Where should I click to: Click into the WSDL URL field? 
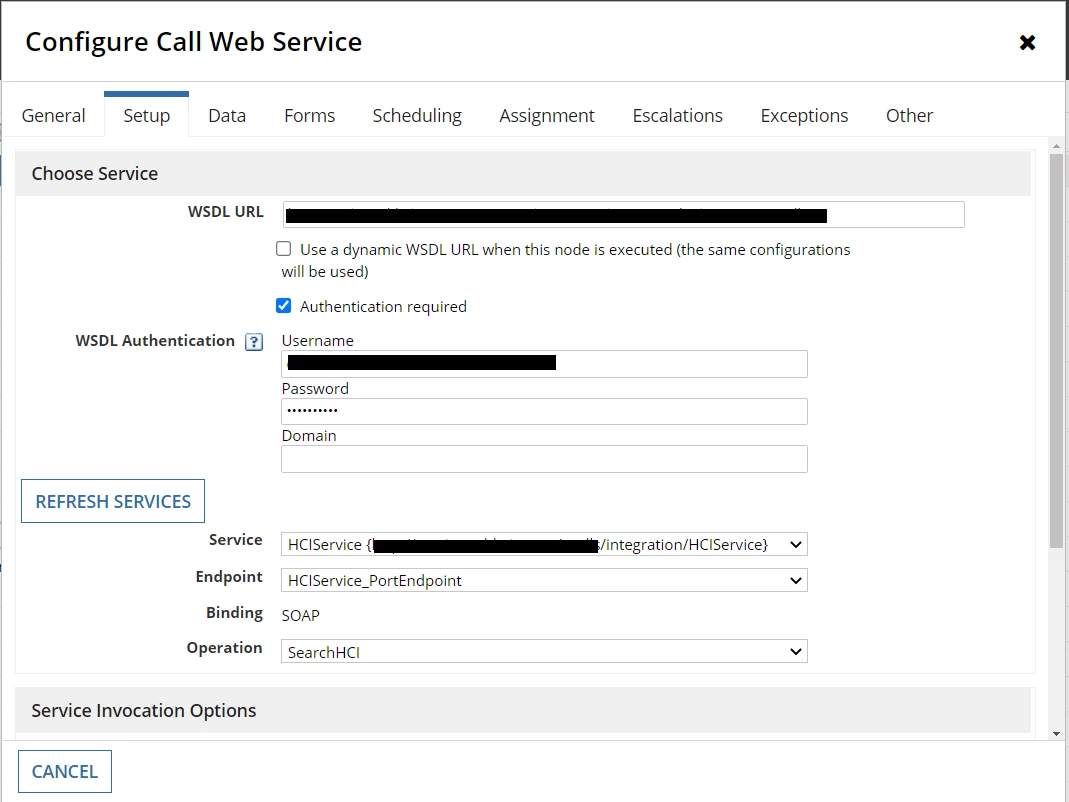(x=624, y=215)
